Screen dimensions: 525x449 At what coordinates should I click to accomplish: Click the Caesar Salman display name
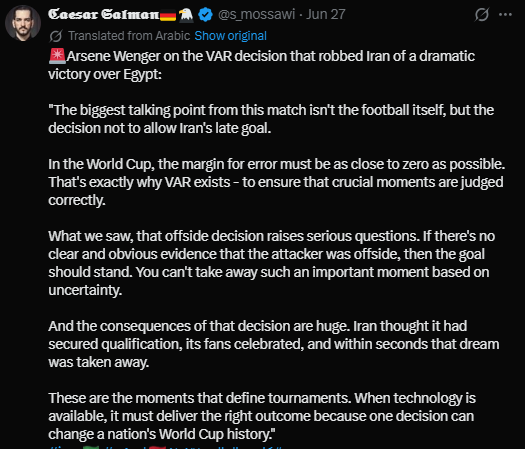[x=103, y=14]
